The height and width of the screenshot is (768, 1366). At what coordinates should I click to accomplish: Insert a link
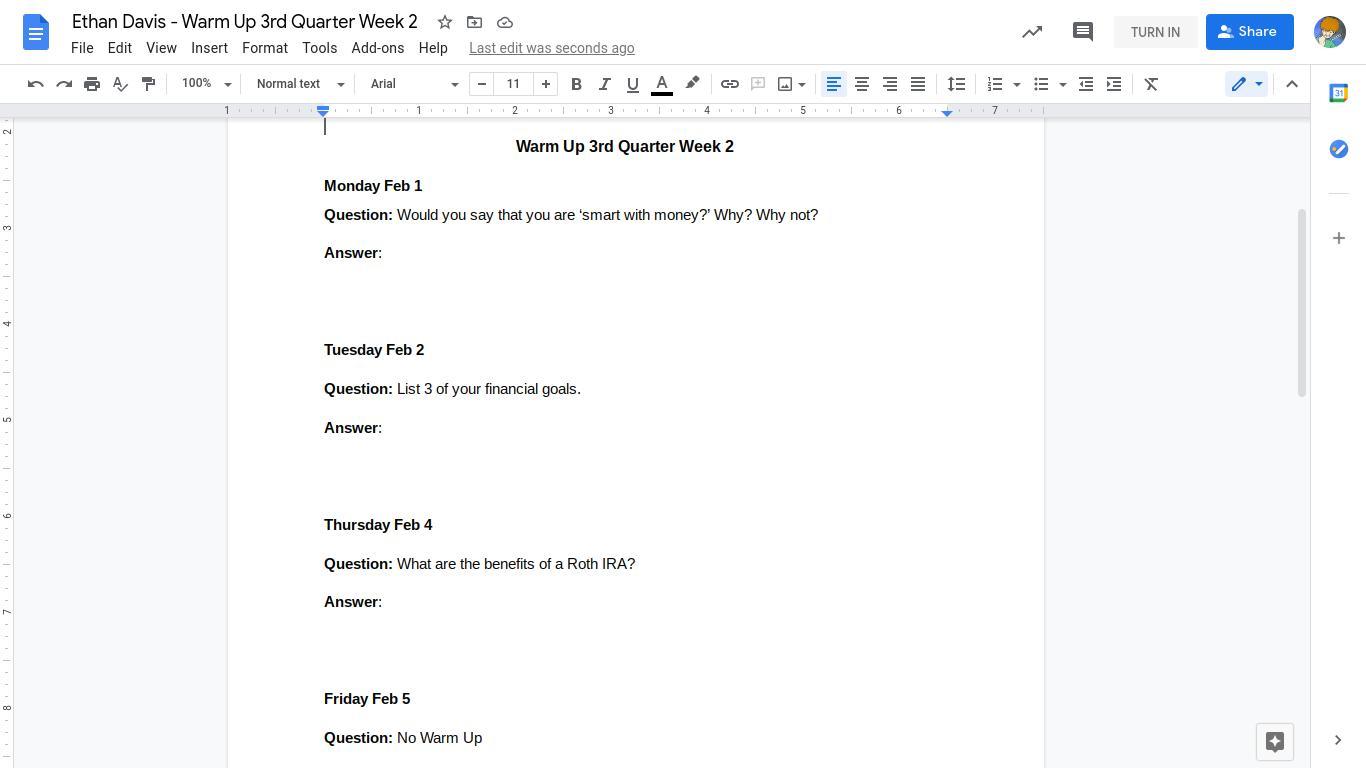[x=730, y=84]
